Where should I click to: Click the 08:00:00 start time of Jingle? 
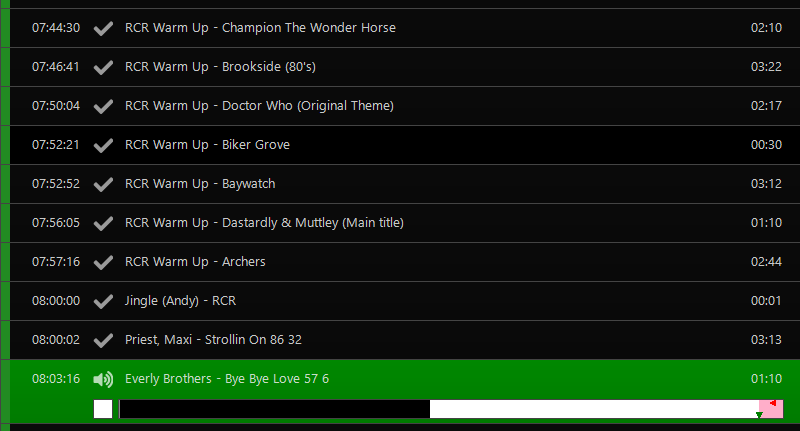[56, 301]
